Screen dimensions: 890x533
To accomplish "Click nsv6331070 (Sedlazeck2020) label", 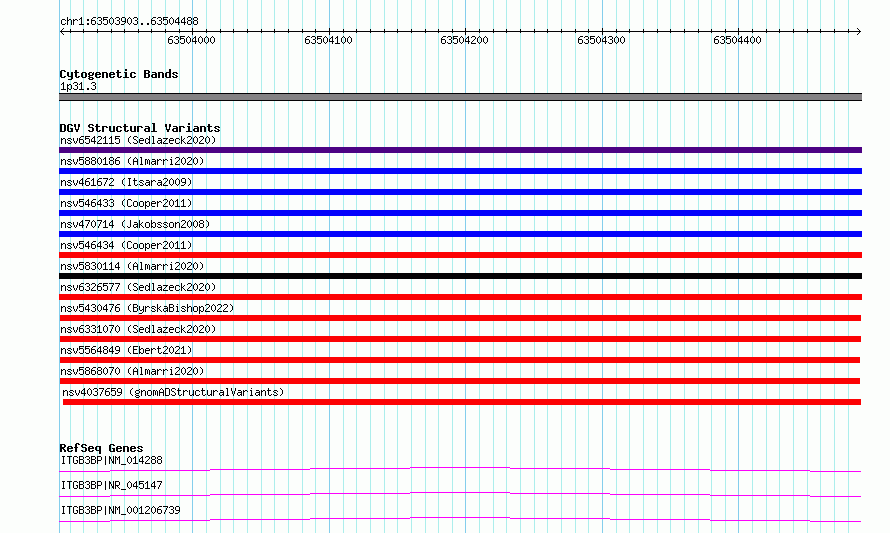I will click(x=138, y=329).
